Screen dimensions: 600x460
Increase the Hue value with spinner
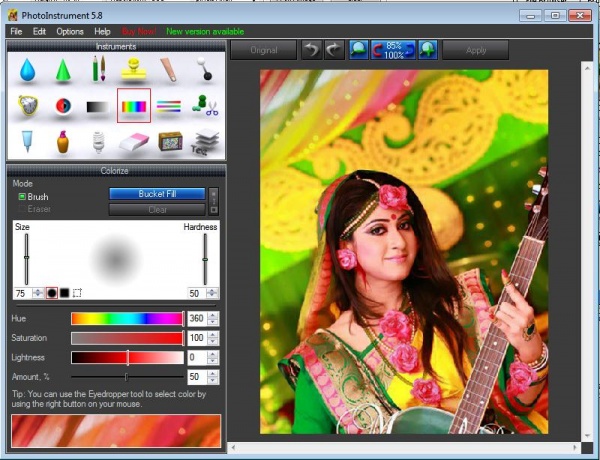(212, 315)
